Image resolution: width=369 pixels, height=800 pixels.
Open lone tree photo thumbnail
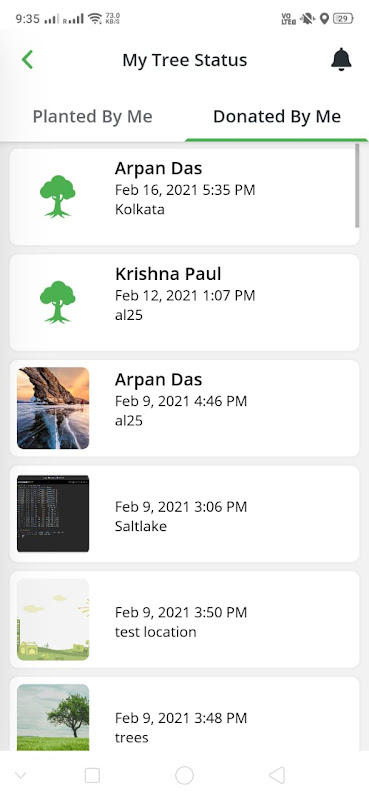(x=53, y=717)
